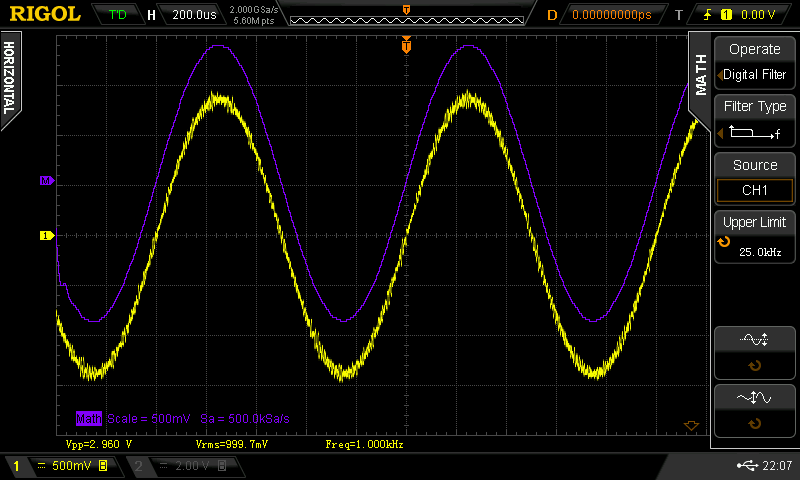Click the purple Math label box
Viewport: 800px width, 480px height.
point(89,419)
